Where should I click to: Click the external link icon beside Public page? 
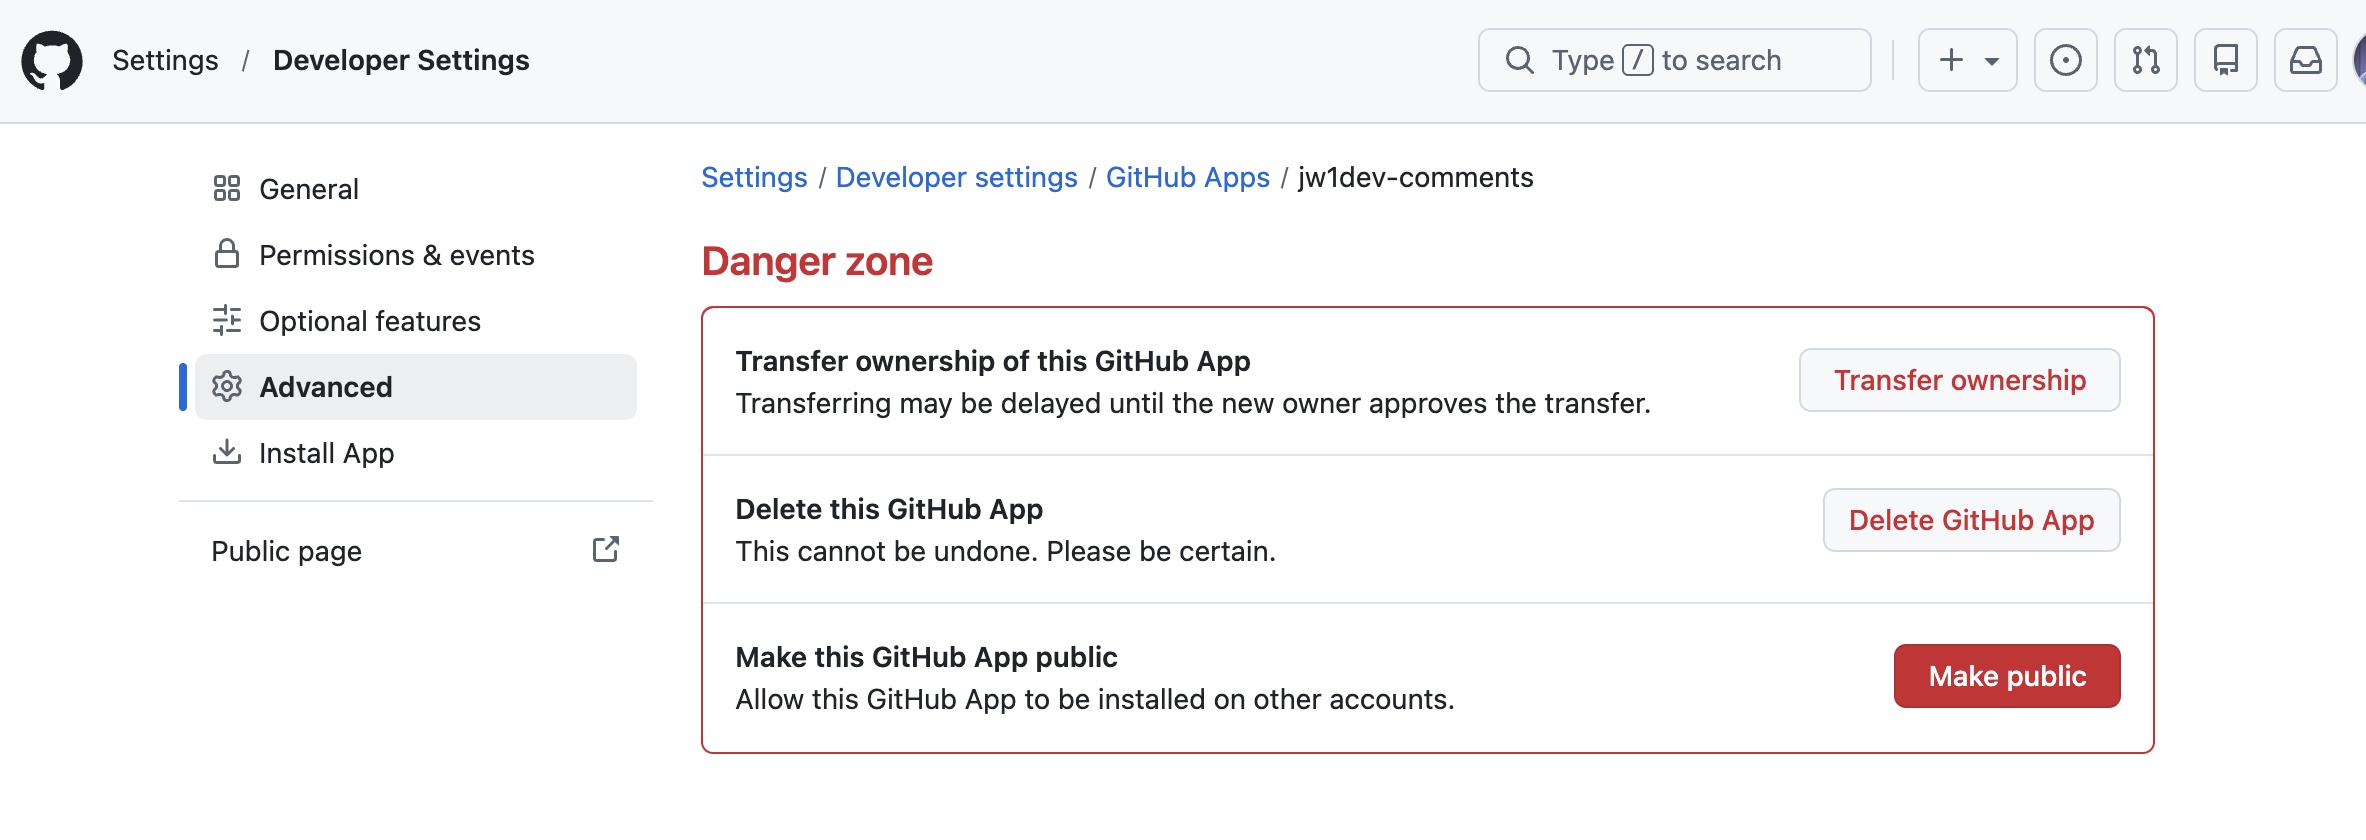tap(605, 550)
